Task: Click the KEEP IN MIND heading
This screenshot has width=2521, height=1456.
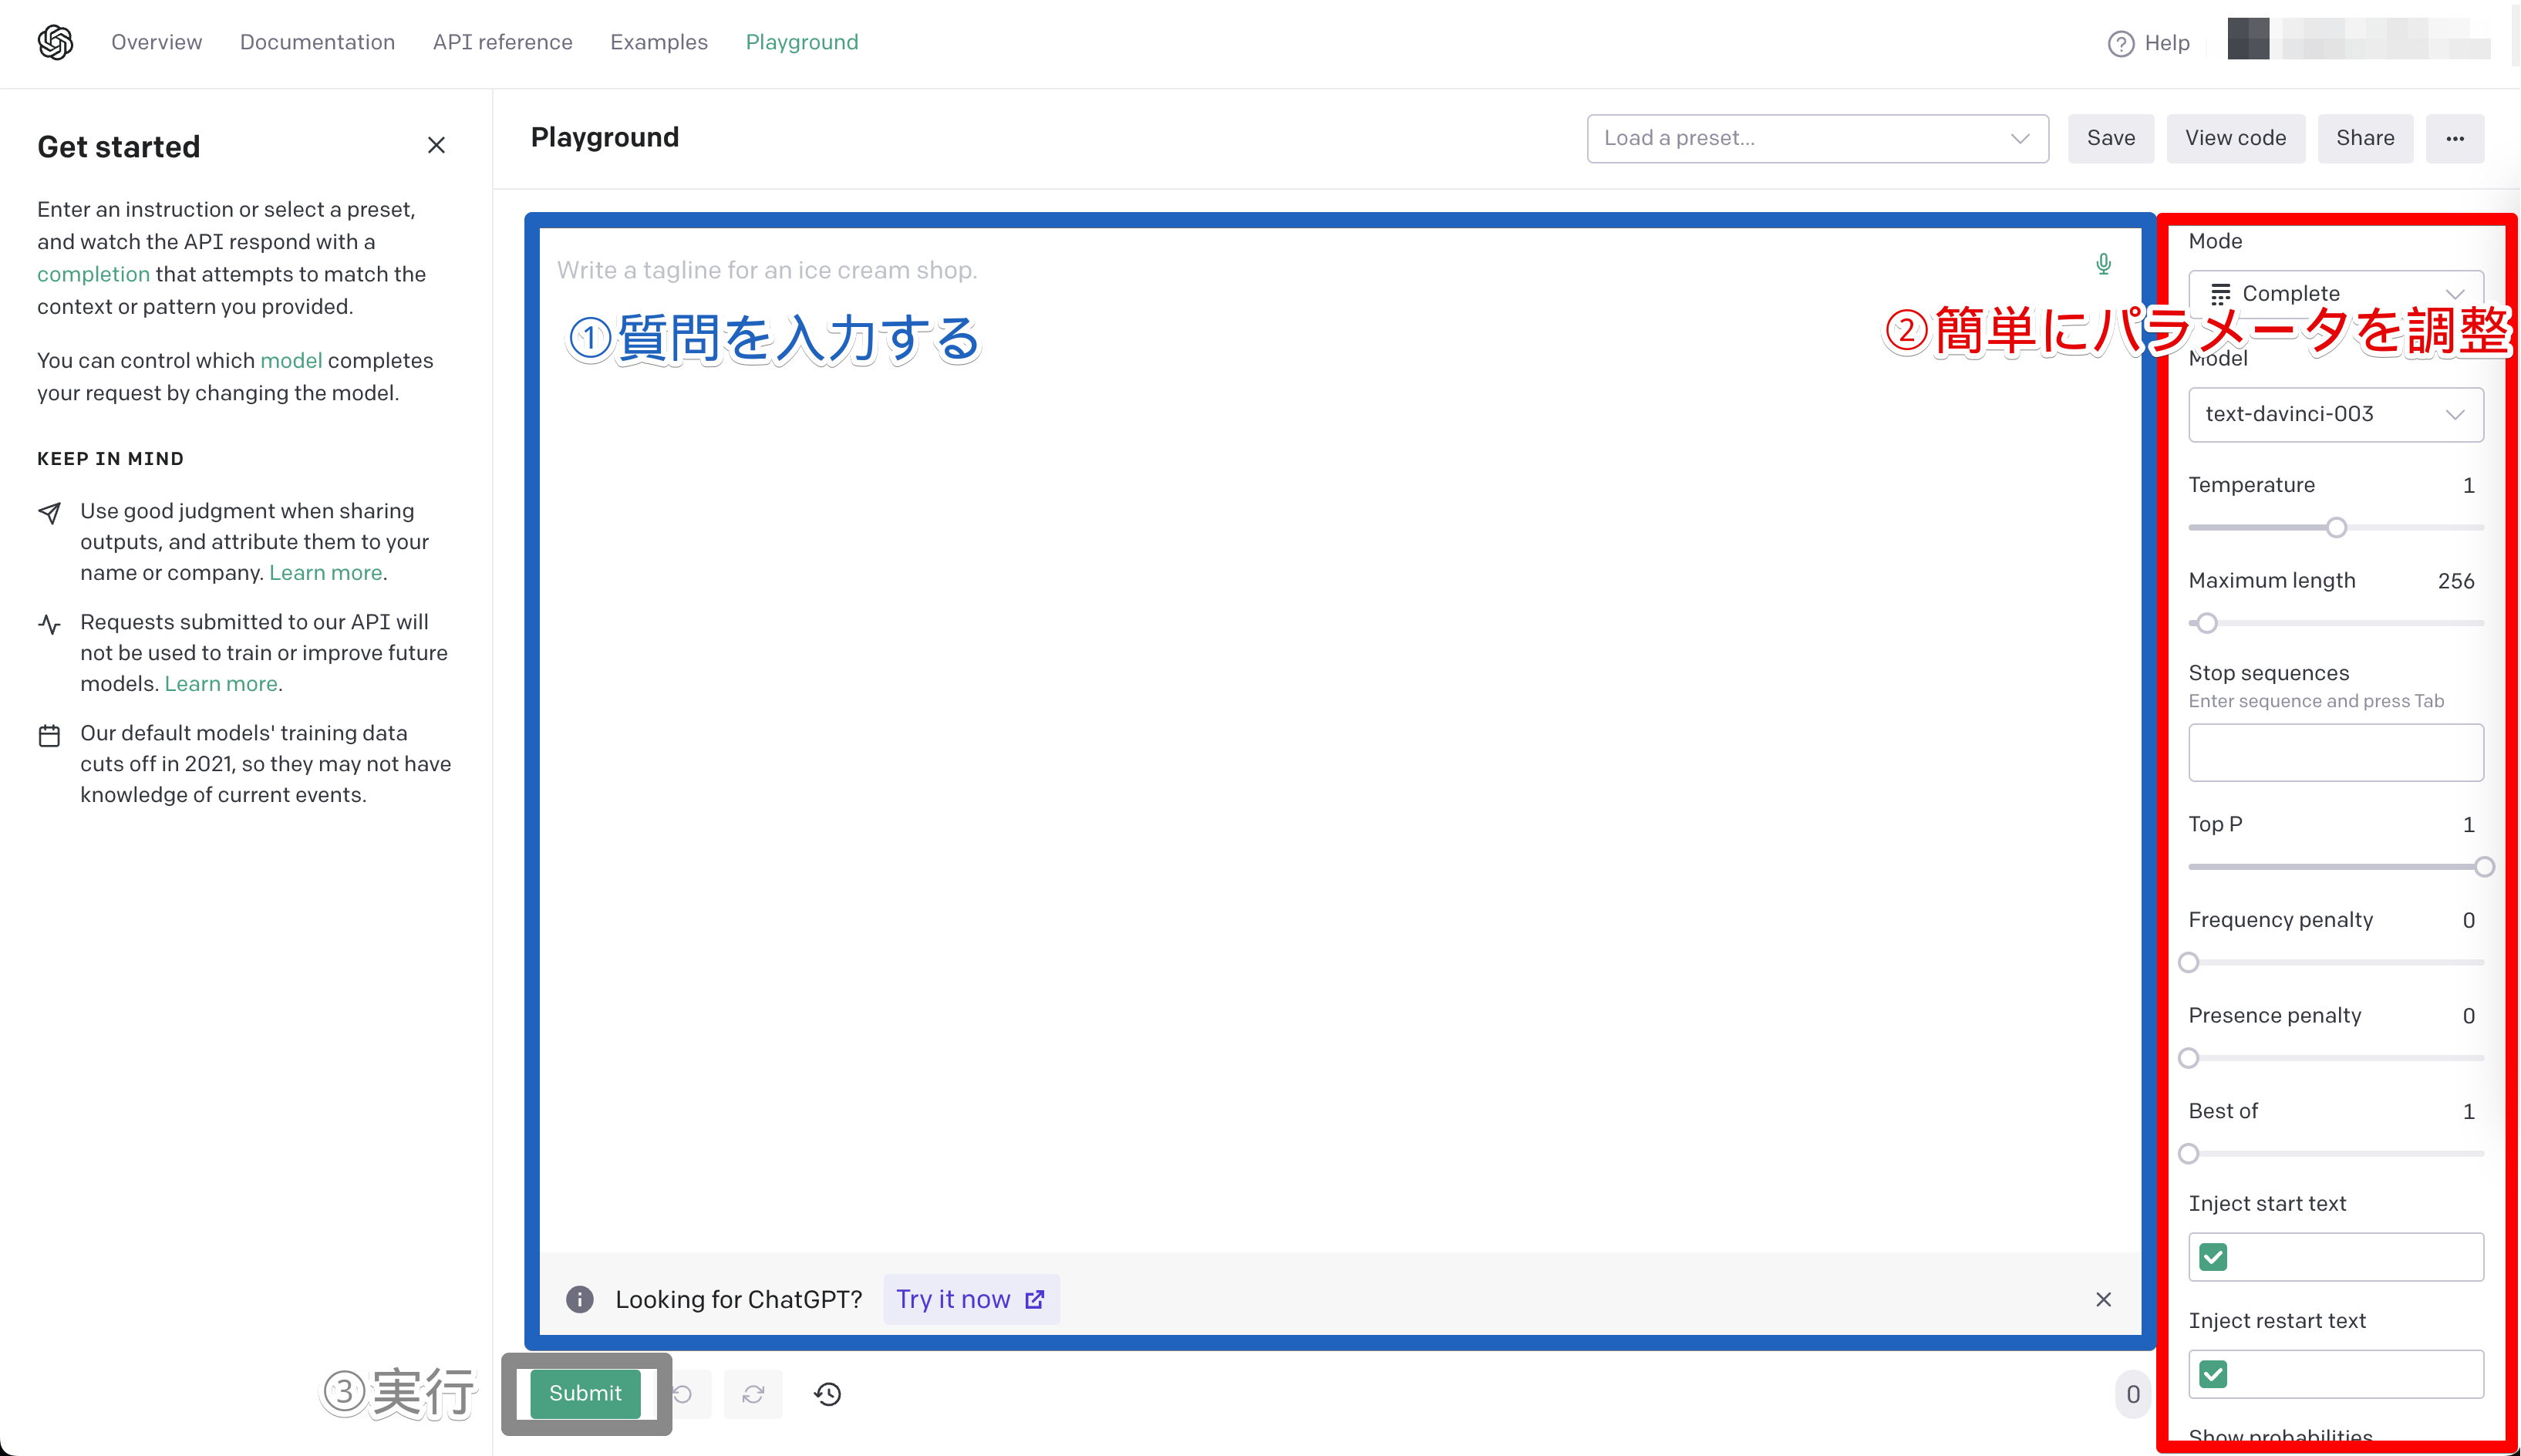Action: (110, 459)
